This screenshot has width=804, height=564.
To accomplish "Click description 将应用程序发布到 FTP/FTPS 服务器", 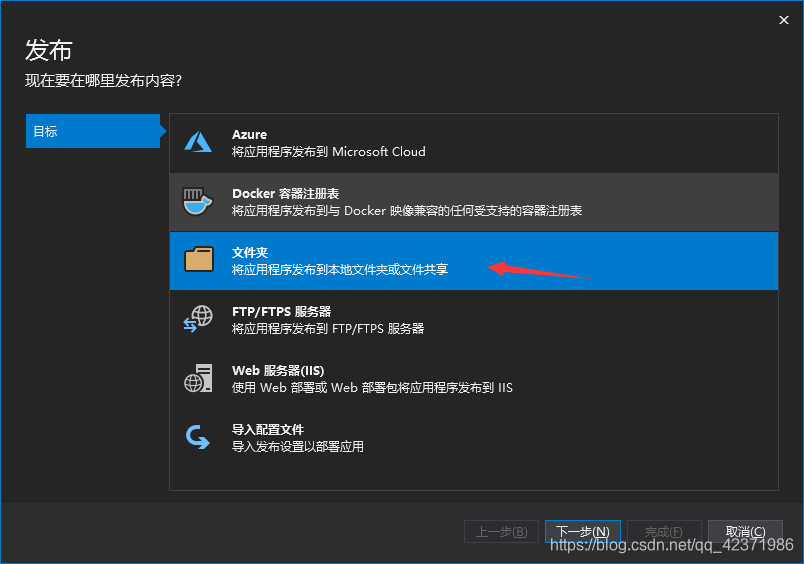I will pyautogui.click(x=328, y=329).
